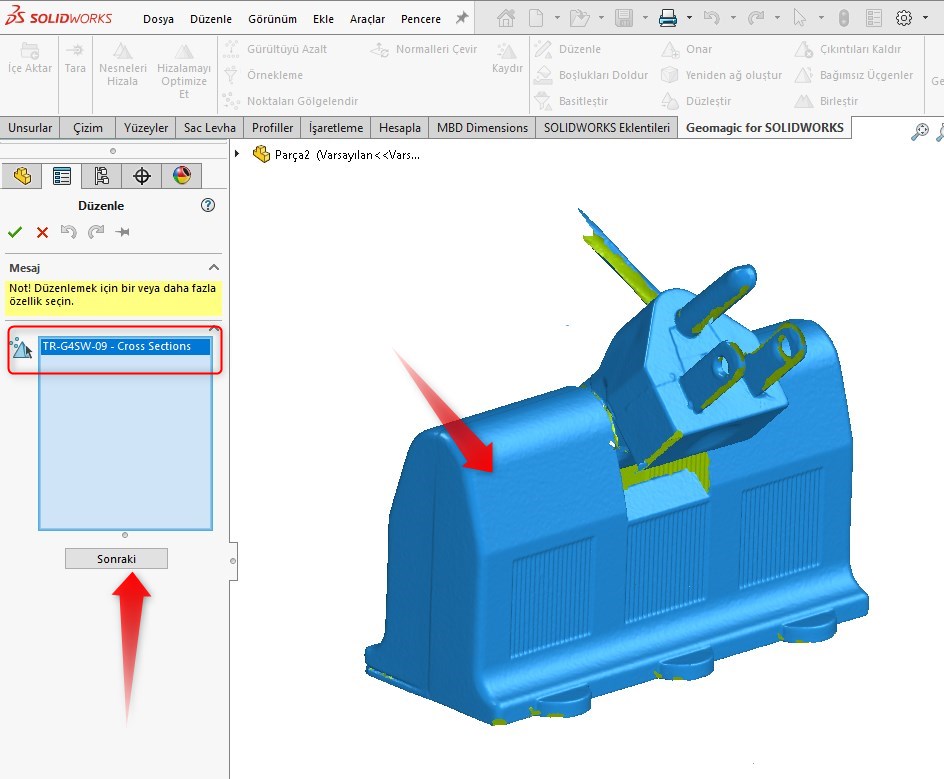
Task: Click the Kaydır tool
Action: click(507, 58)
